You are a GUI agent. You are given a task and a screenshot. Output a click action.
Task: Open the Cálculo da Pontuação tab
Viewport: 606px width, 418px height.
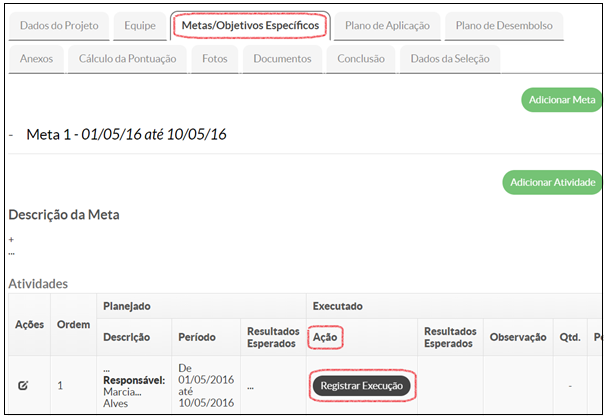(x=127, y=59)
